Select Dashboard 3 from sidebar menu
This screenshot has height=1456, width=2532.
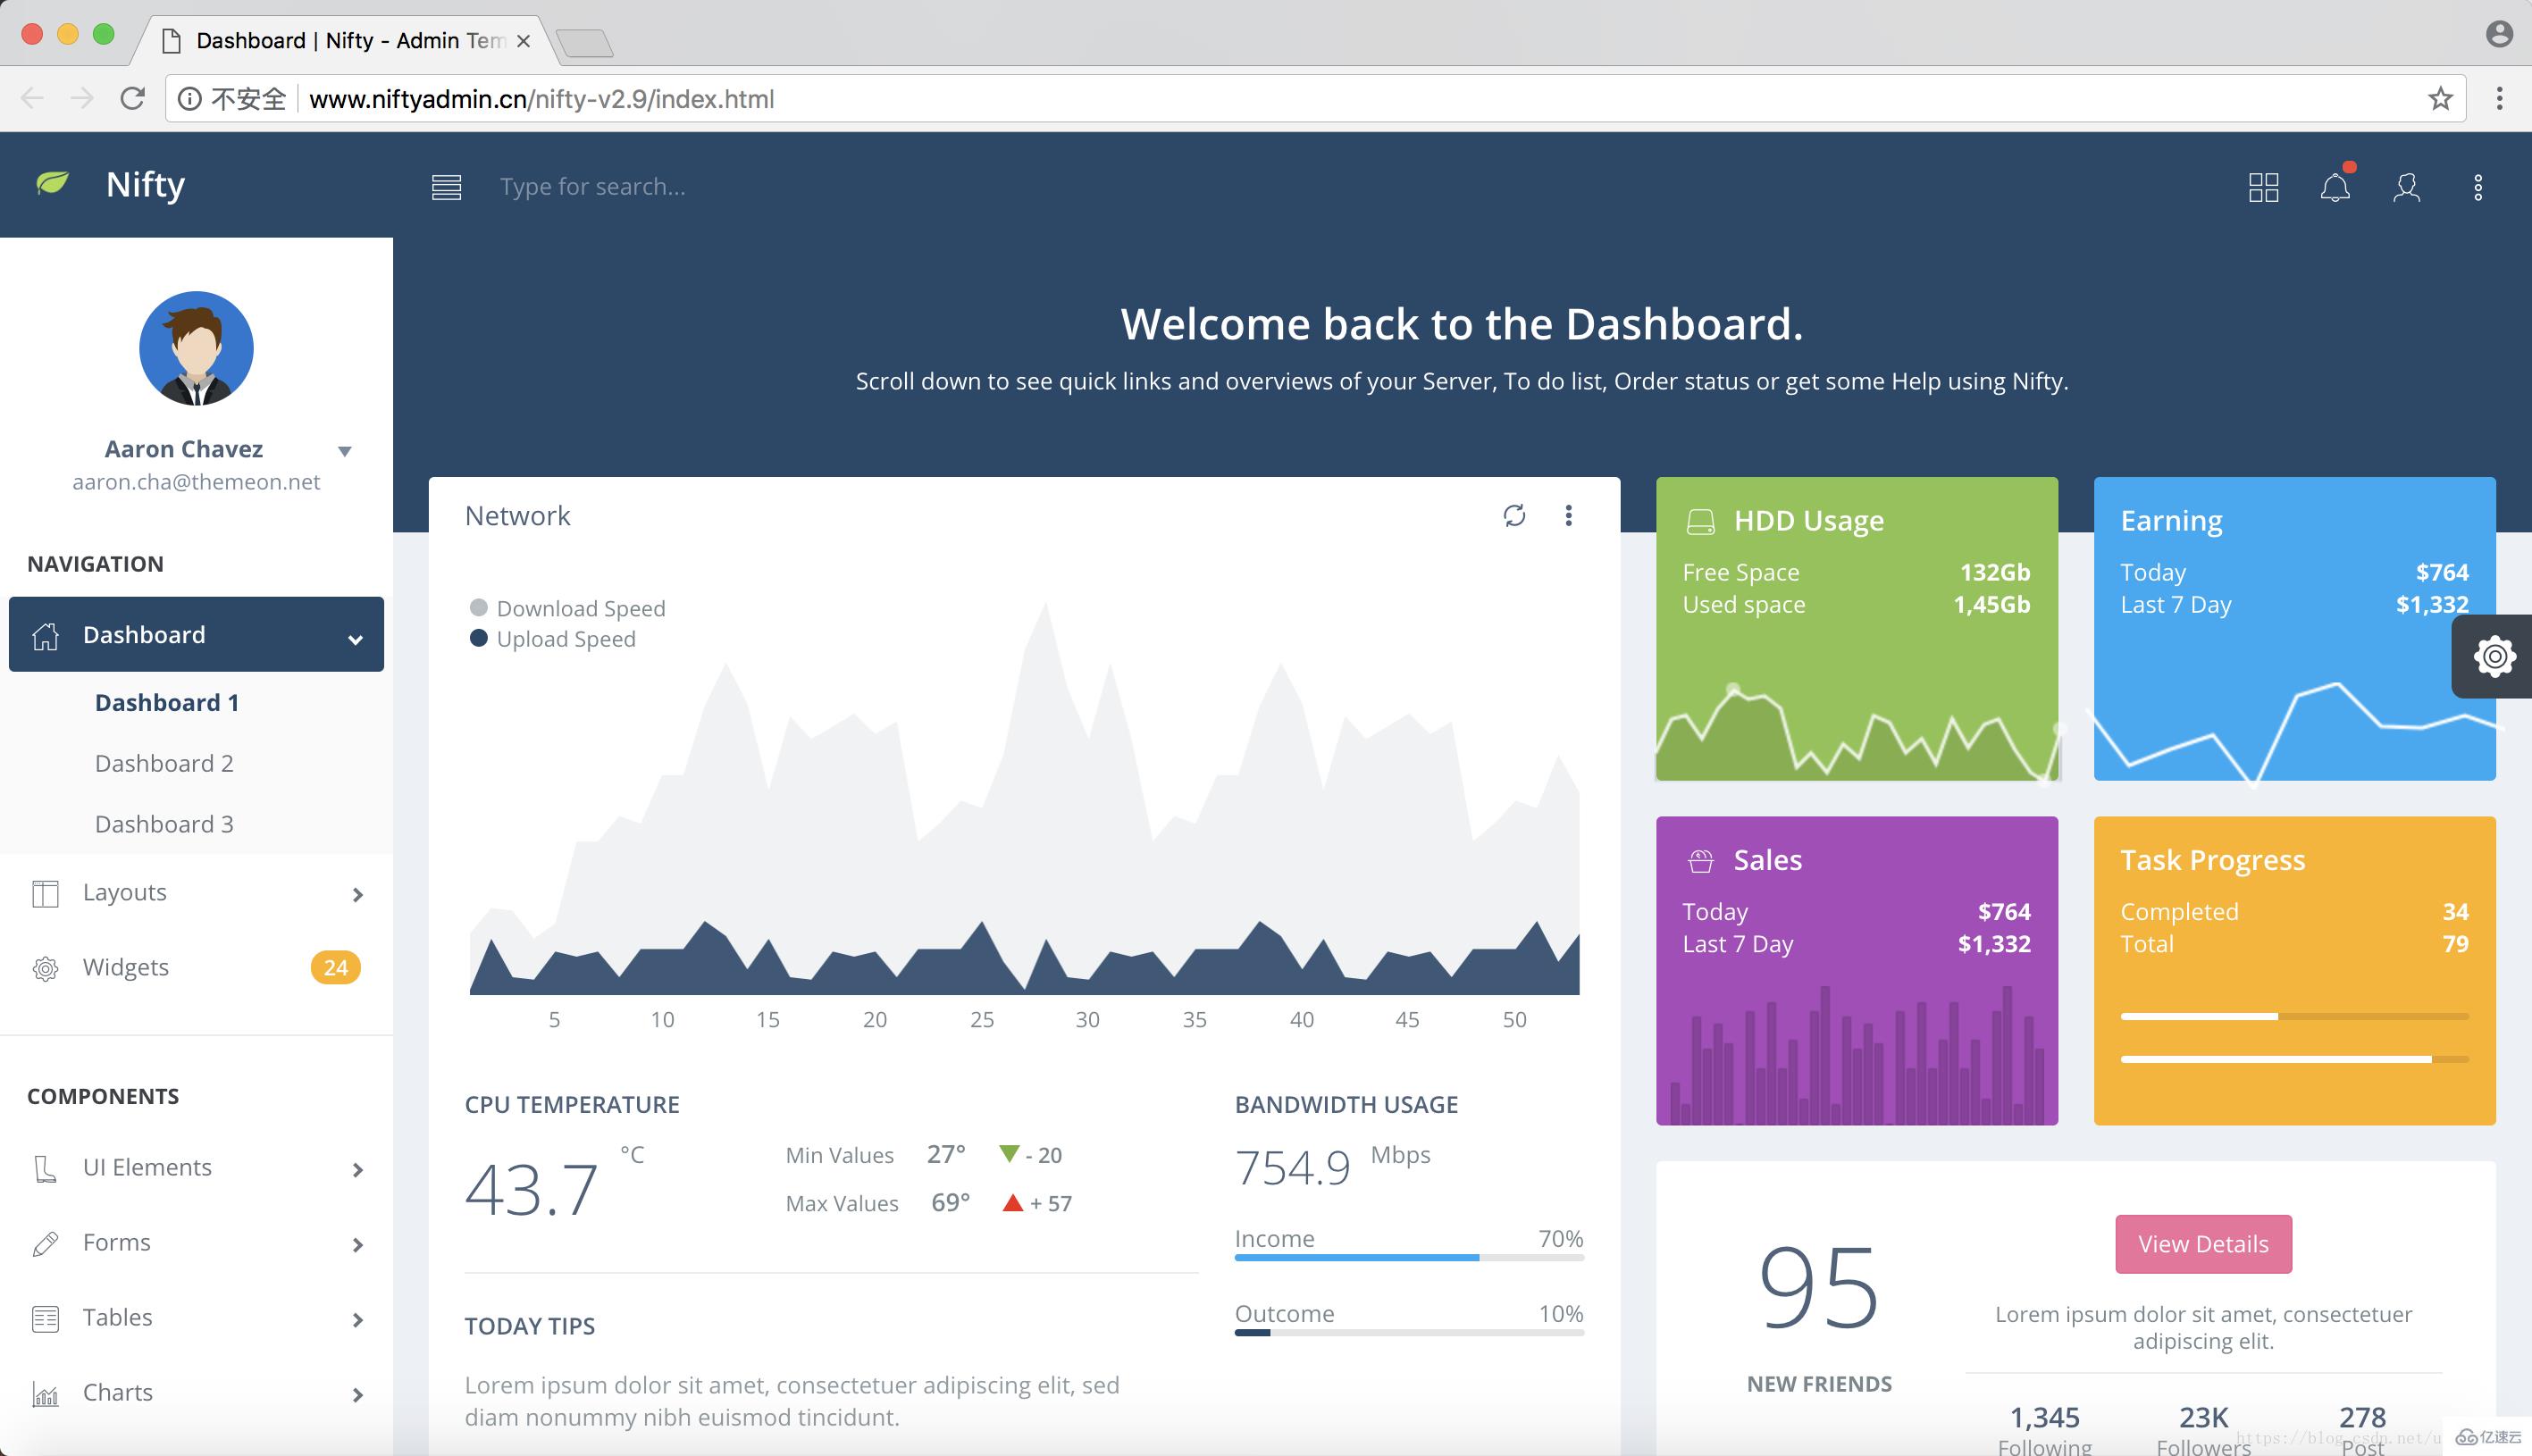(163, 823)
